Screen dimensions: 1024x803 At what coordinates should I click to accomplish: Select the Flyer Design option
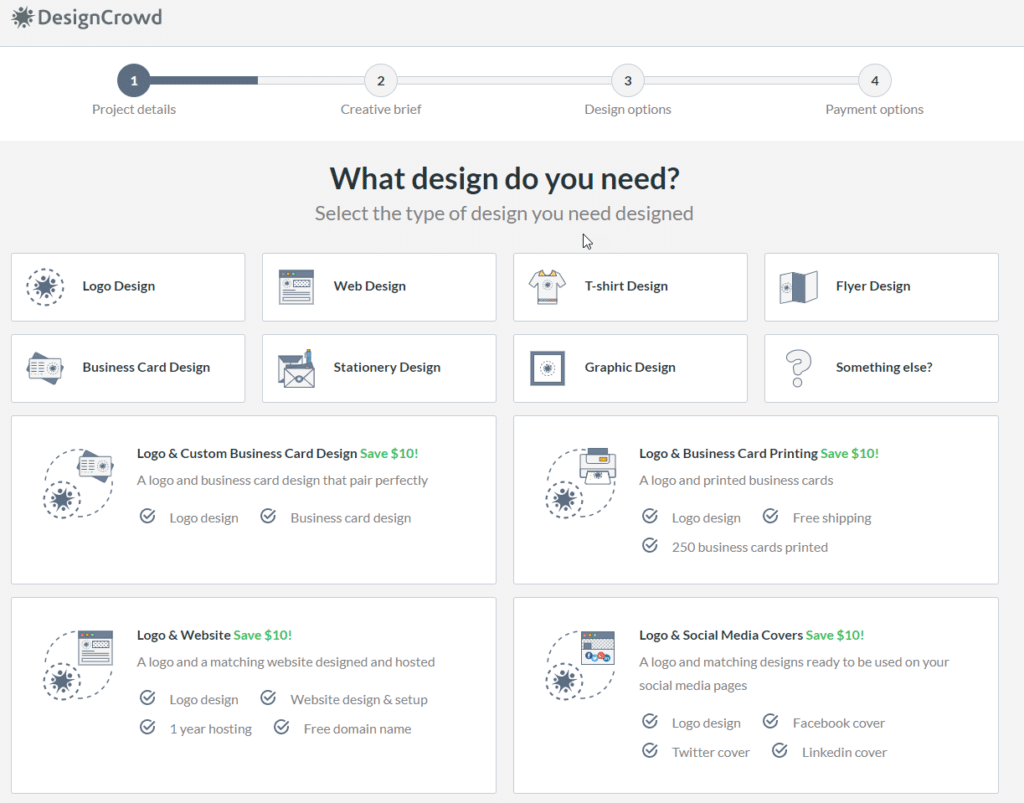882,287
